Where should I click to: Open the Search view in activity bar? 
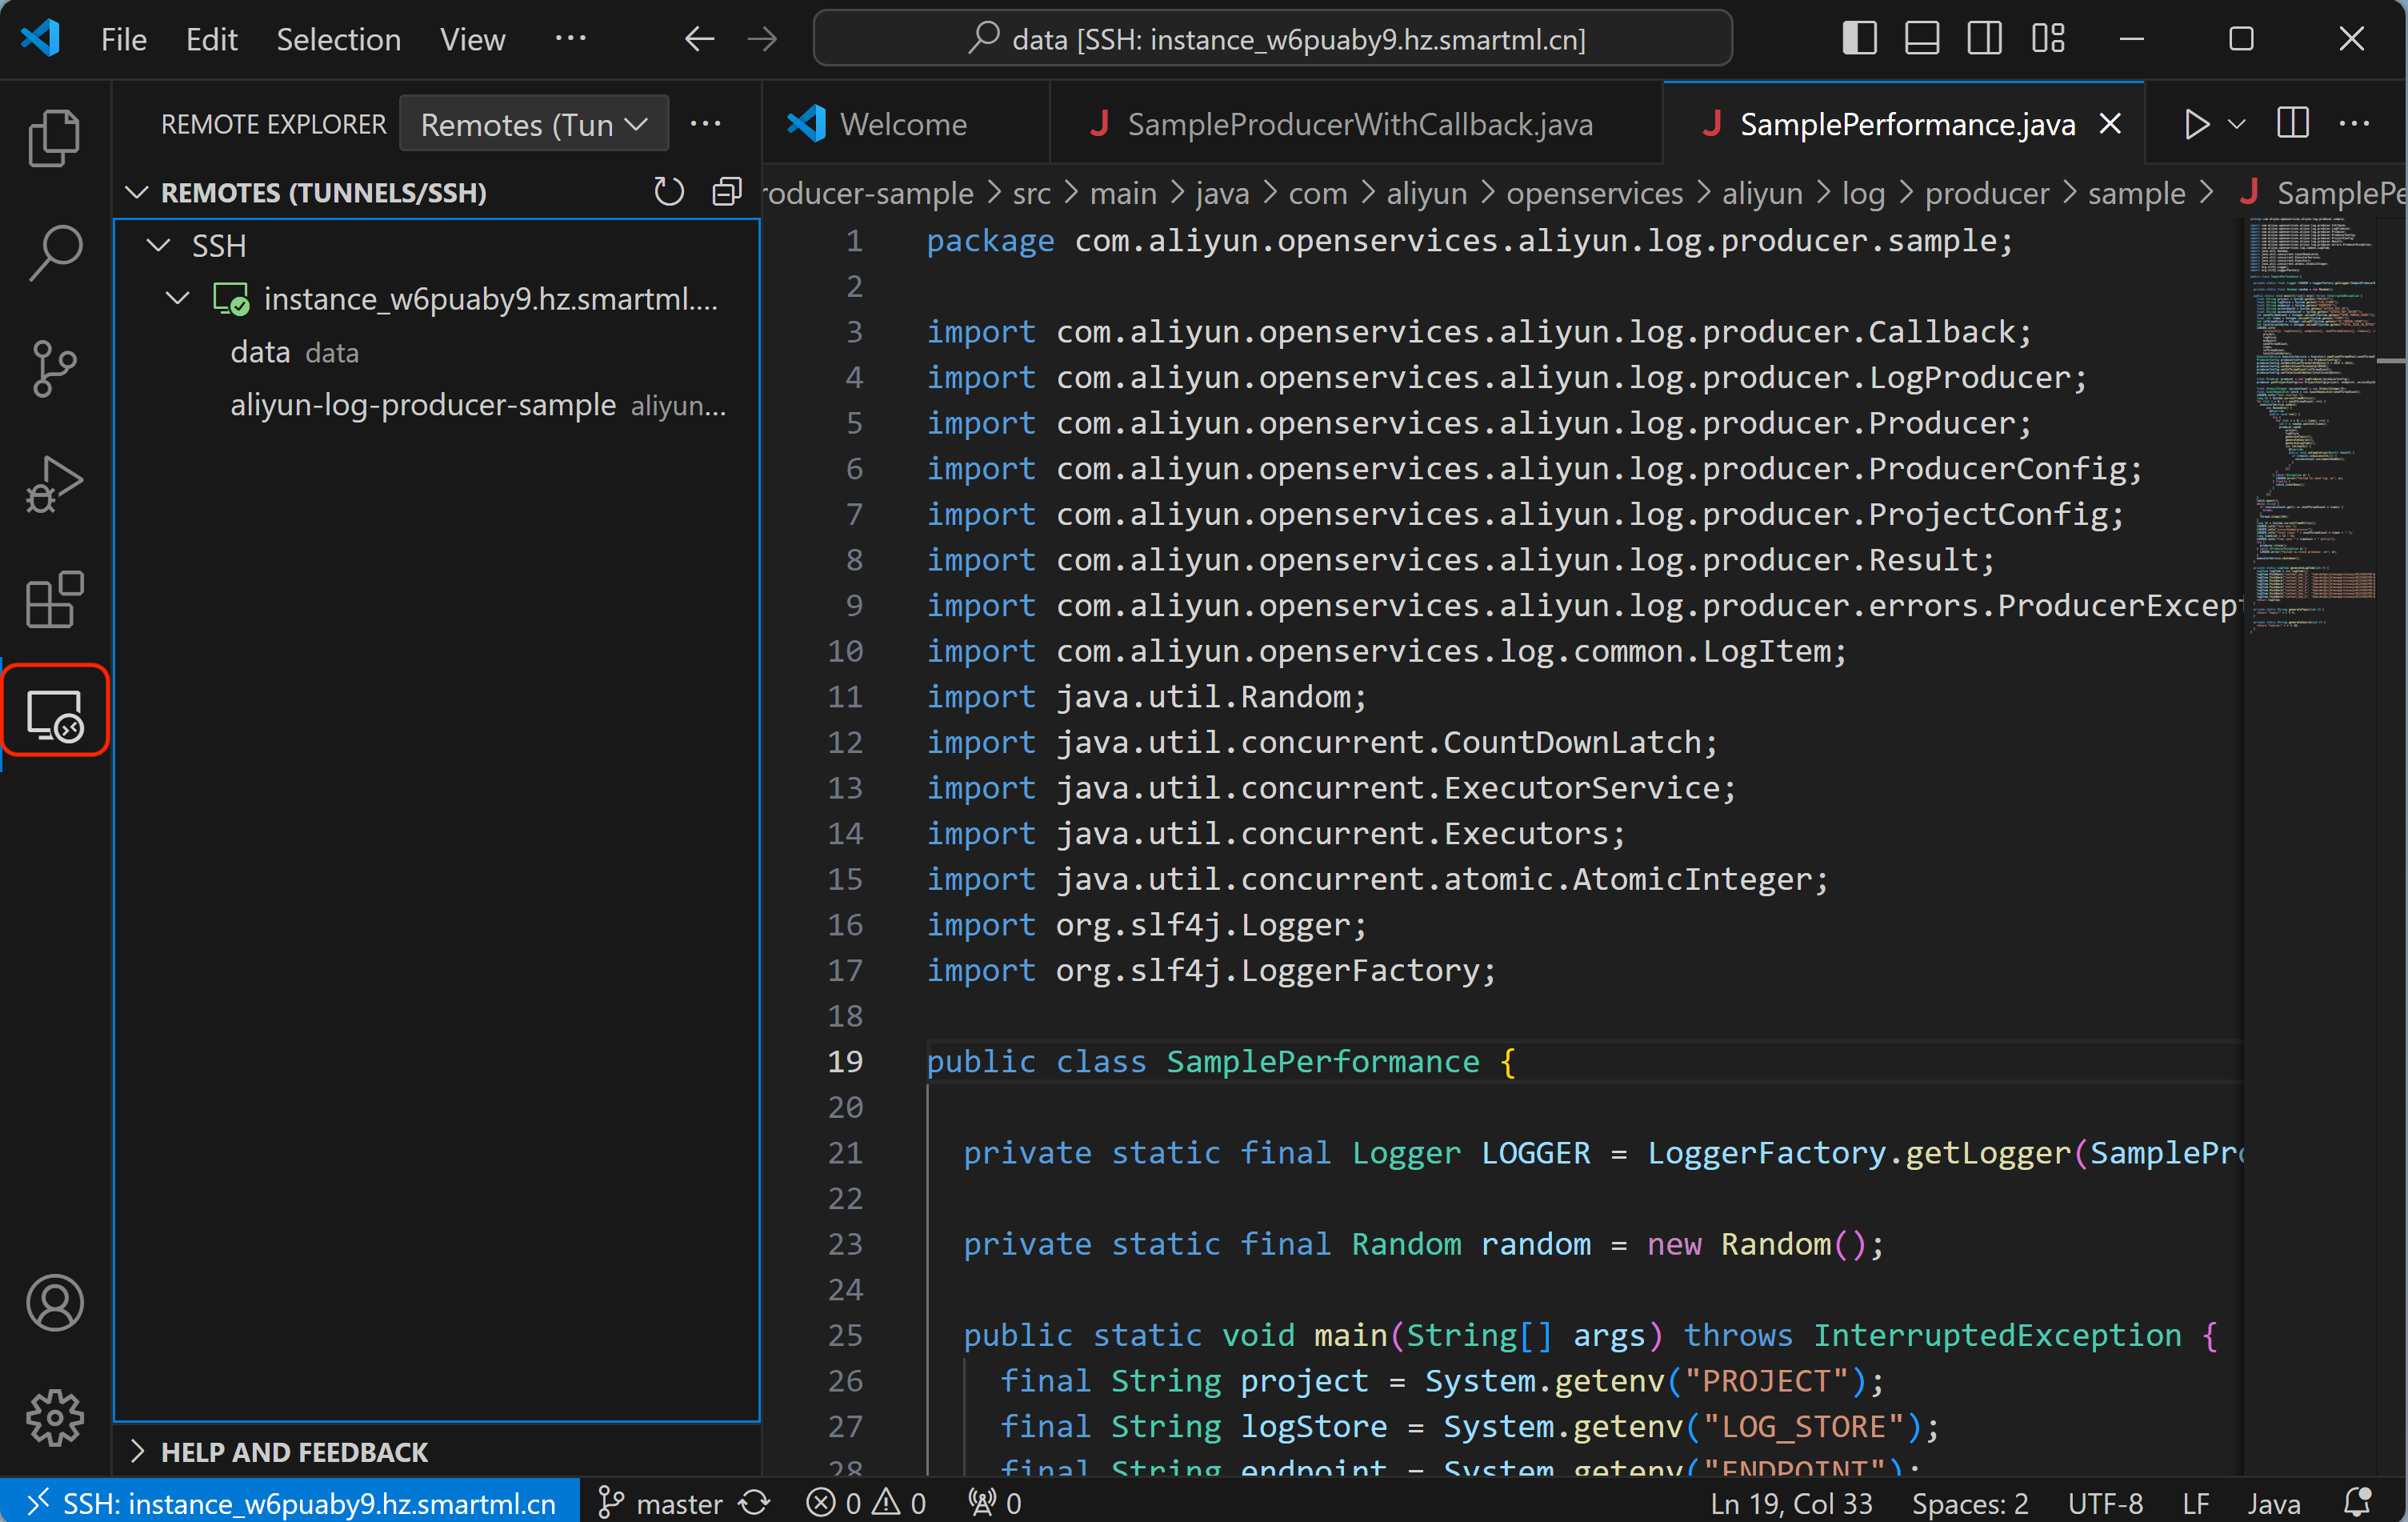click(x=55, y=252)
